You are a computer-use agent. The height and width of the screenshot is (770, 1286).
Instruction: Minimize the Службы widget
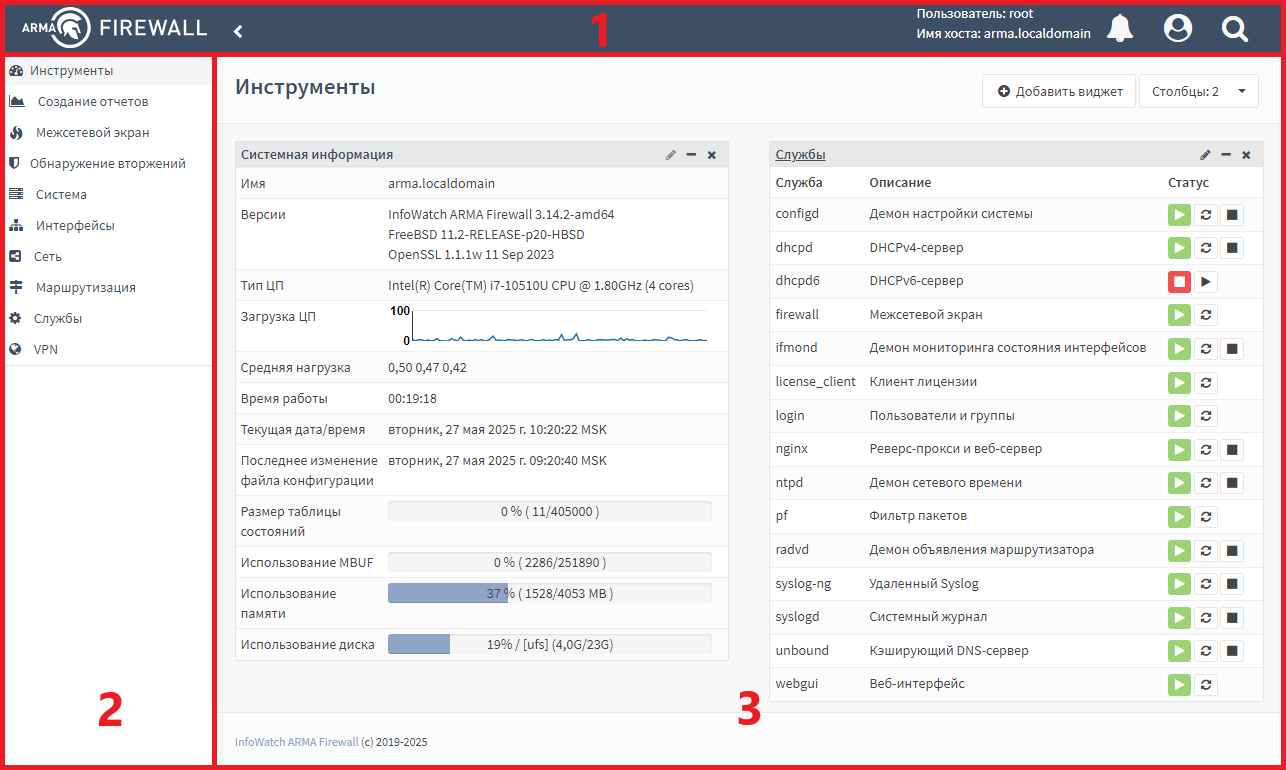point(1226,155)
